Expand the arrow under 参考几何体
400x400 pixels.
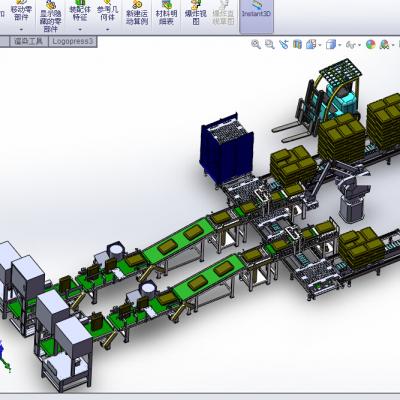(107, 29)
